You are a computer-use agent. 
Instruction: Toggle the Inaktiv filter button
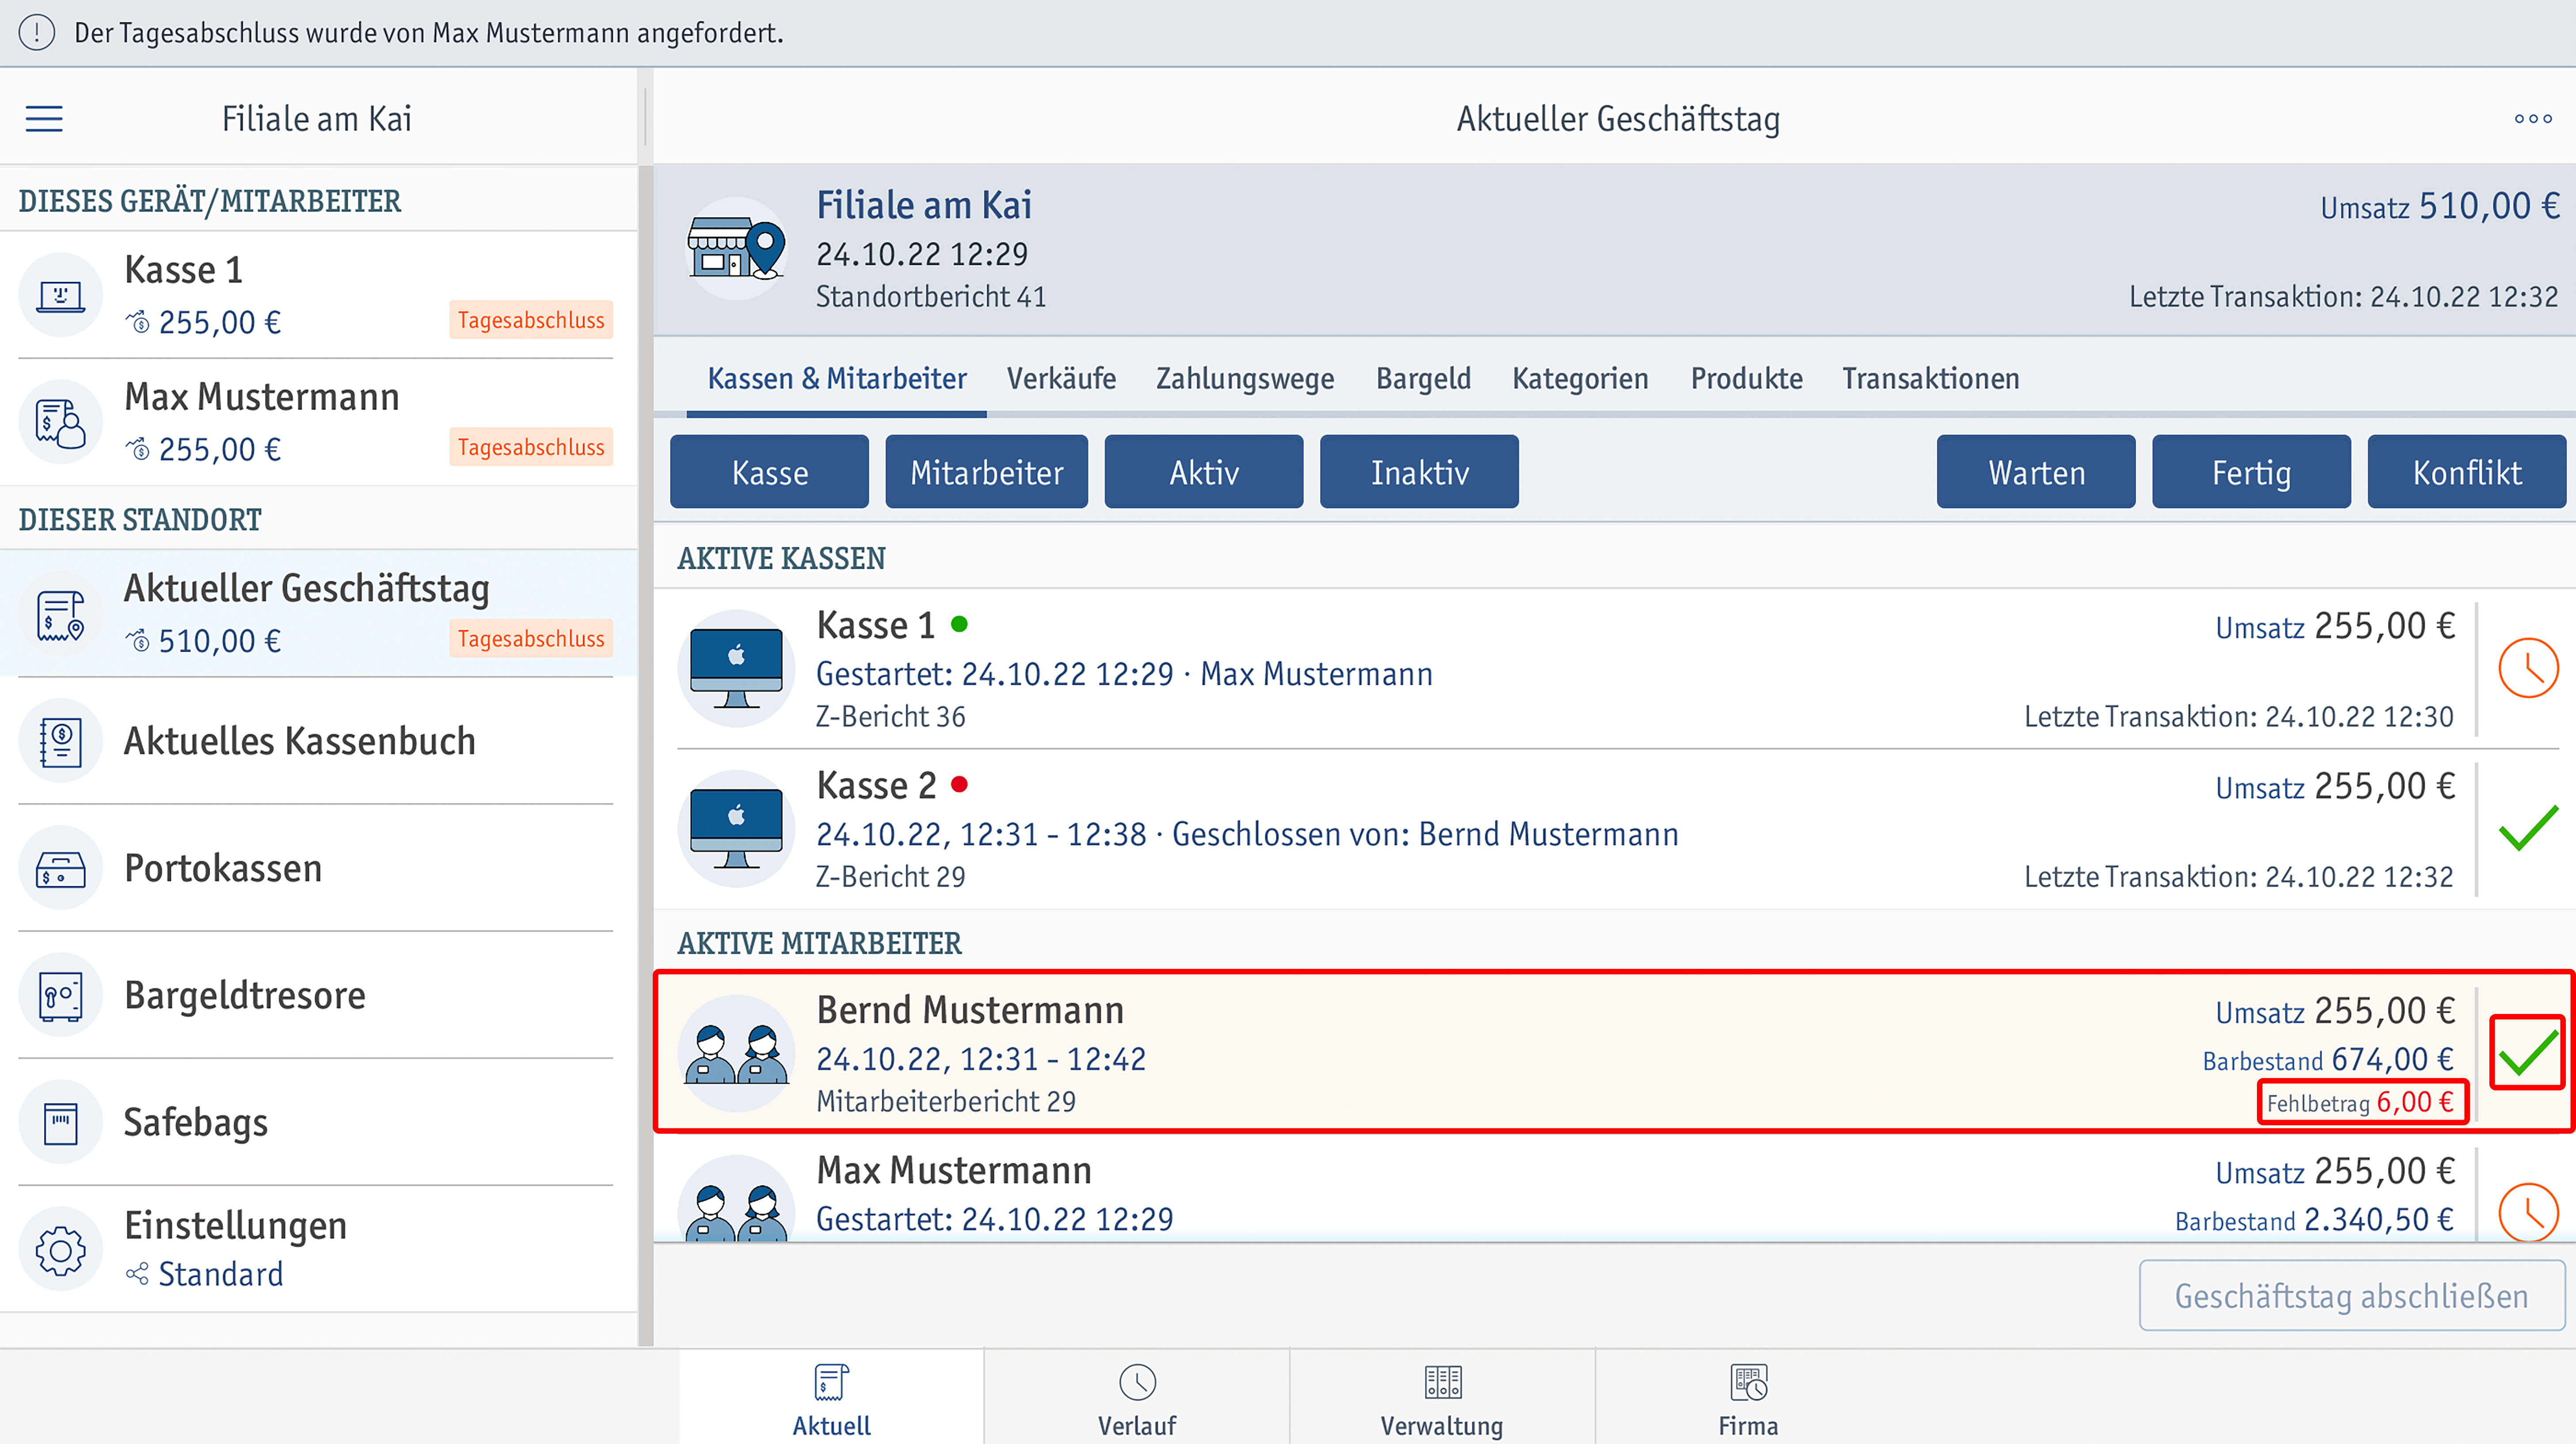coord(1419,472)
